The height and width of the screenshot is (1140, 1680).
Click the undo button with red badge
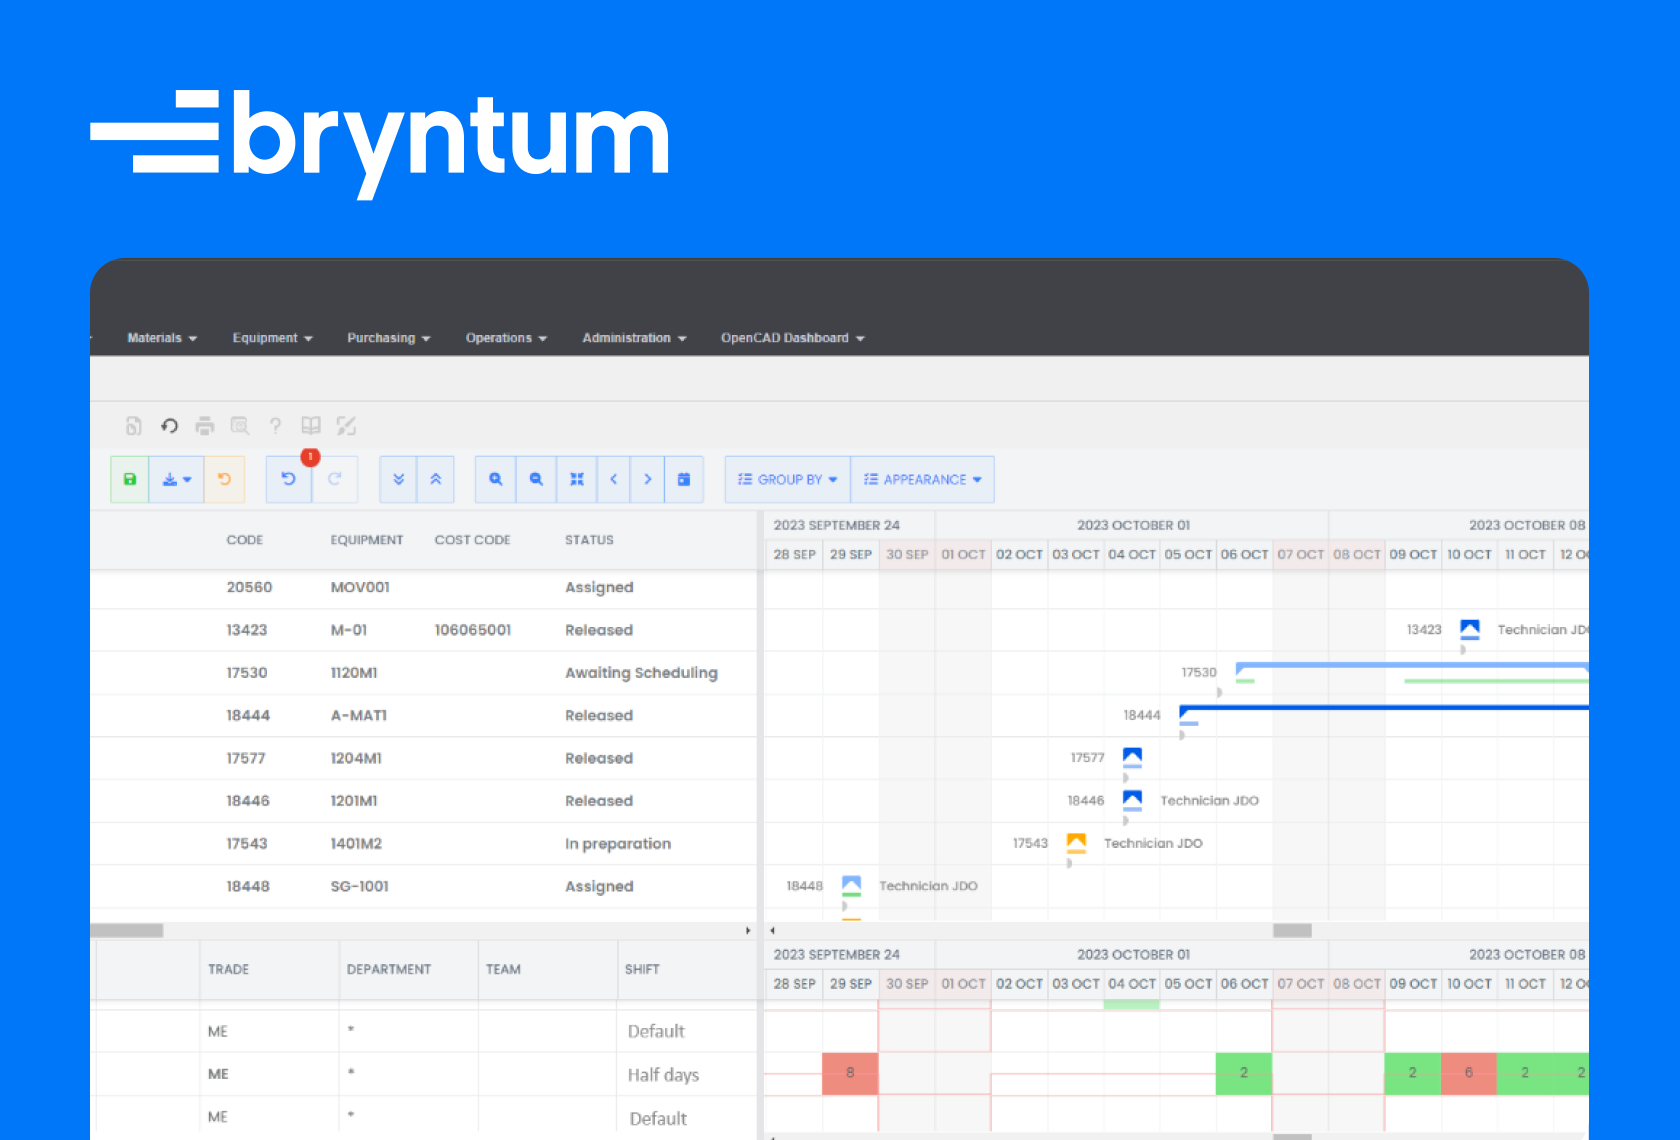point(289,479)
